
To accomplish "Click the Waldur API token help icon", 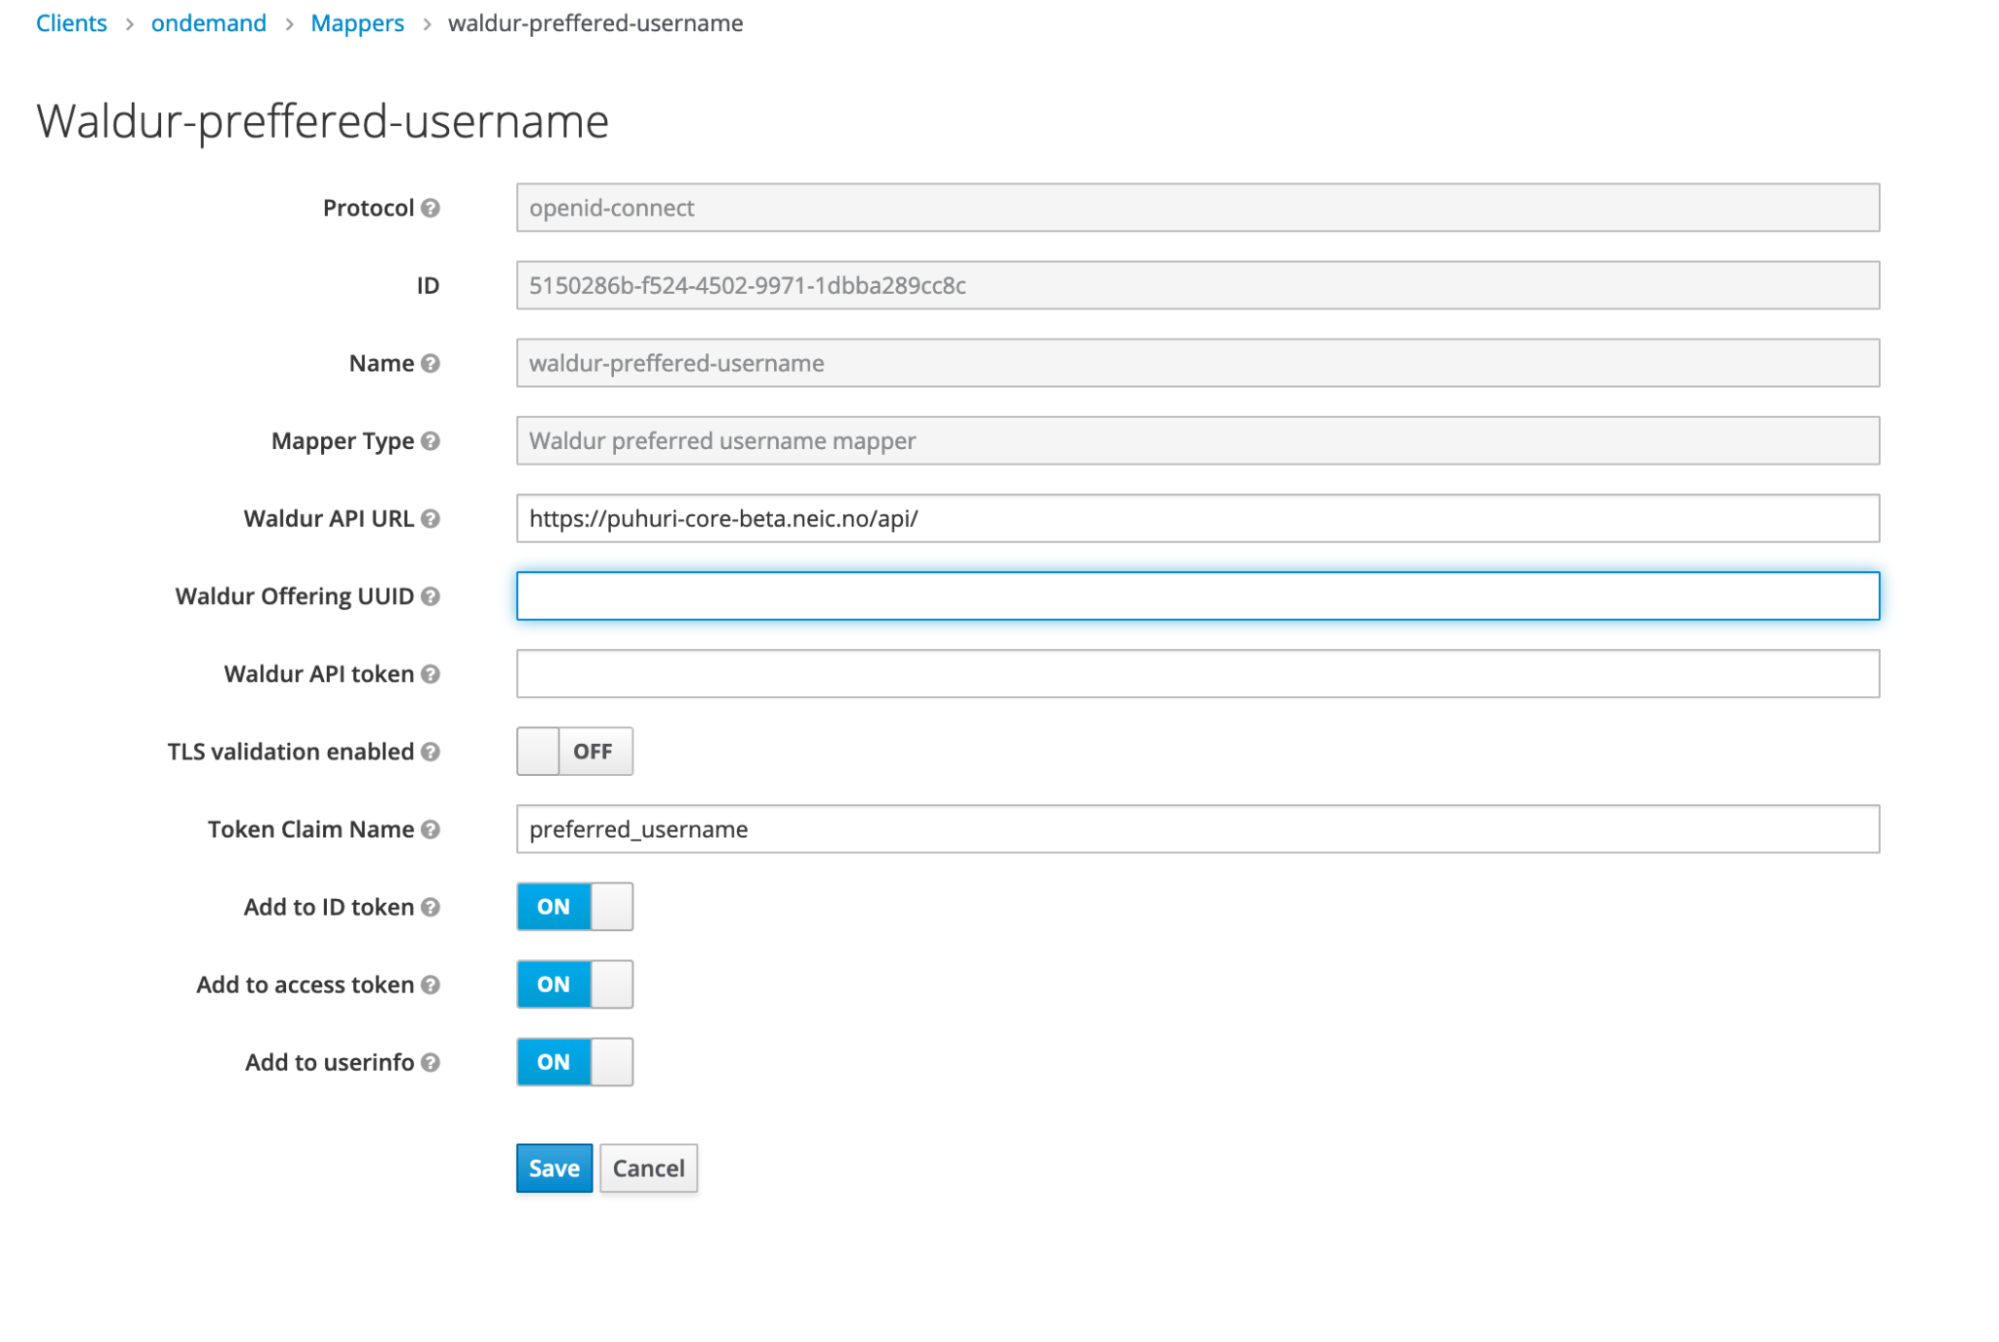I will (430, 674).
